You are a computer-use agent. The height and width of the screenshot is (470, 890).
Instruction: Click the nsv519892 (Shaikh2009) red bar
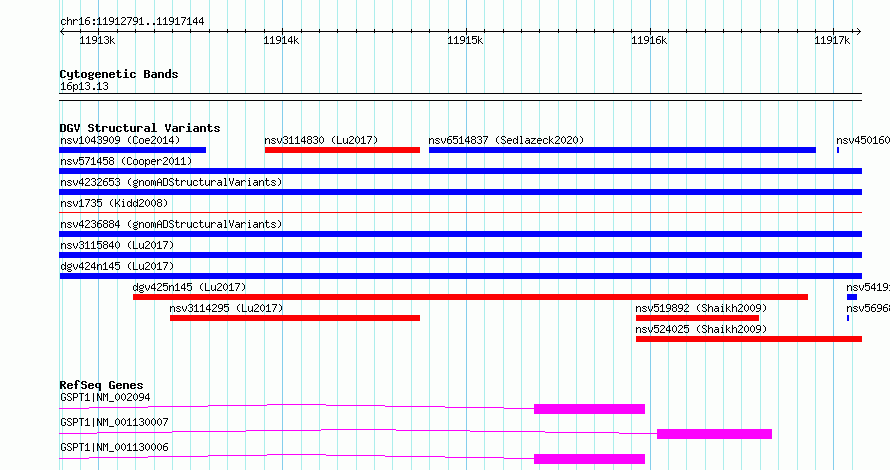click(697, 318)
